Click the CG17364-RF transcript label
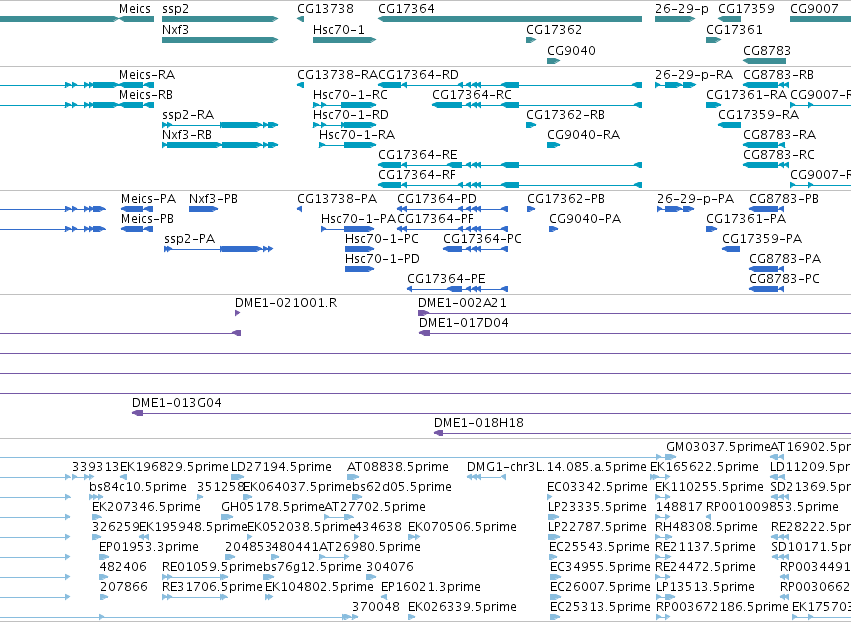851x622 pixels. [417, 175]
